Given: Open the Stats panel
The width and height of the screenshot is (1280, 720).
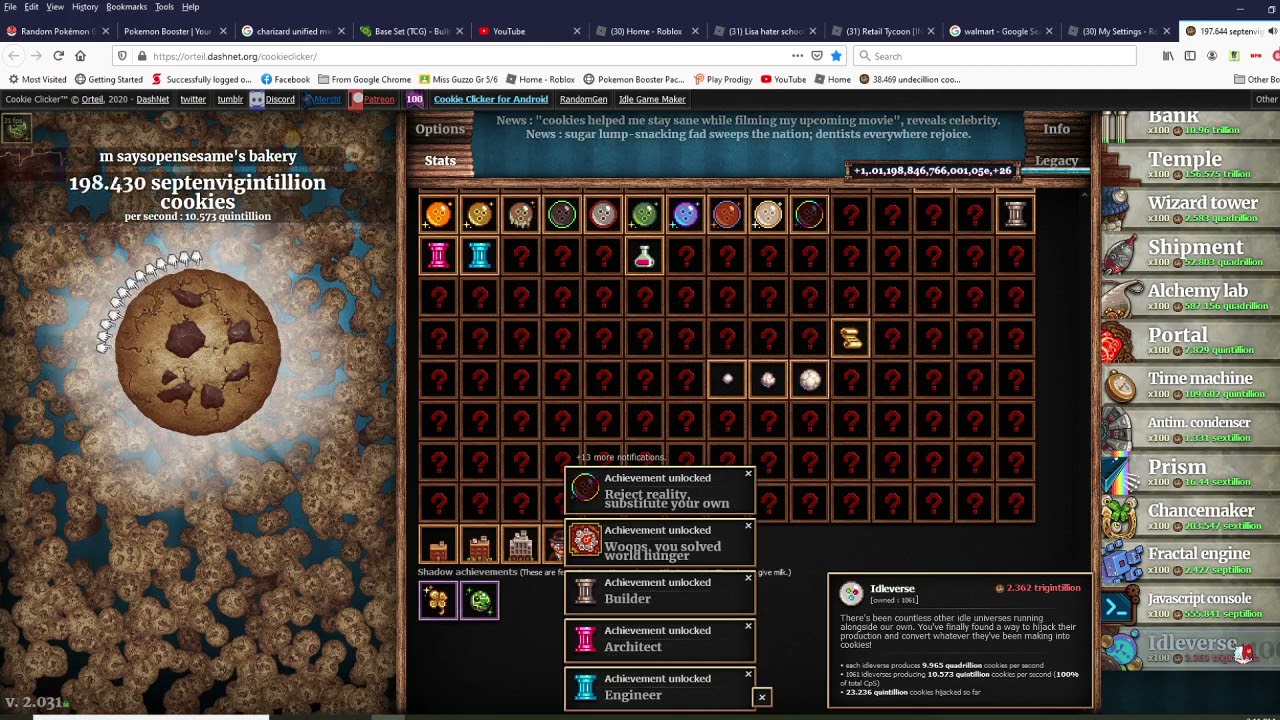Looking at the screenshot, I should pyautogui.click(x=440, y=160).
